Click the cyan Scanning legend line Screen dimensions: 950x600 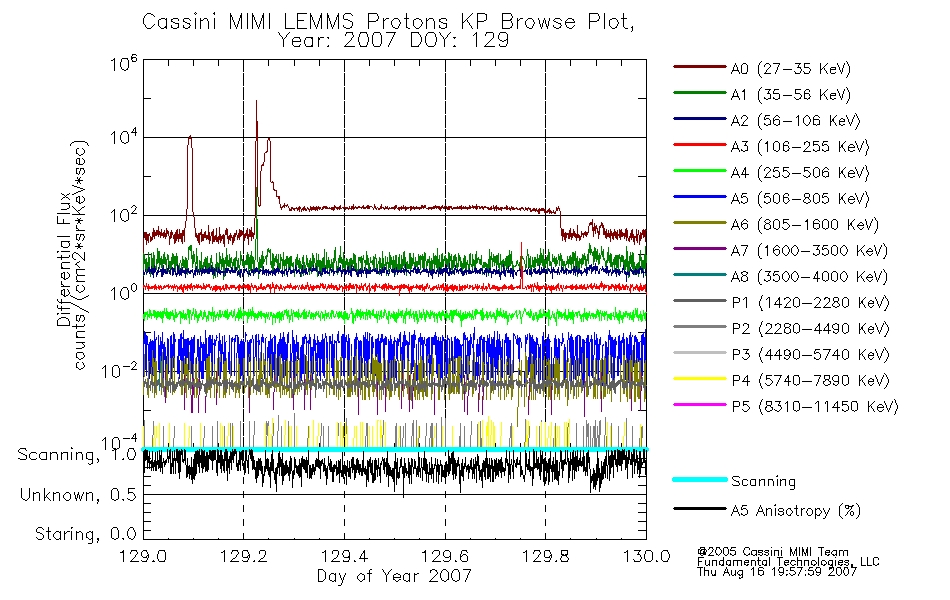(x=699, y=479)
